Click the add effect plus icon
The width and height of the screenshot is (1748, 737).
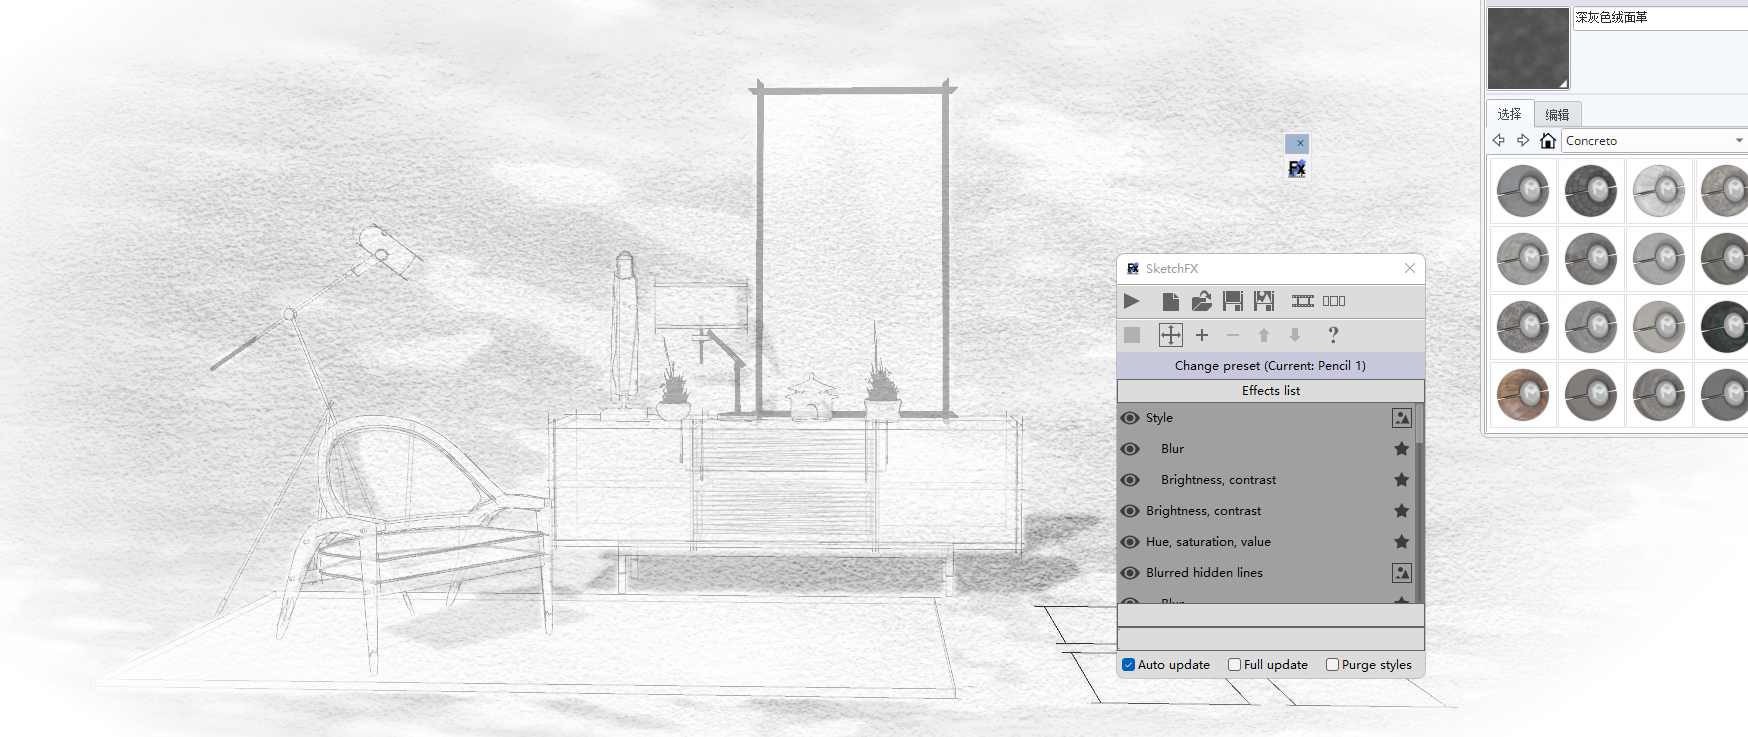point(1202,335)
